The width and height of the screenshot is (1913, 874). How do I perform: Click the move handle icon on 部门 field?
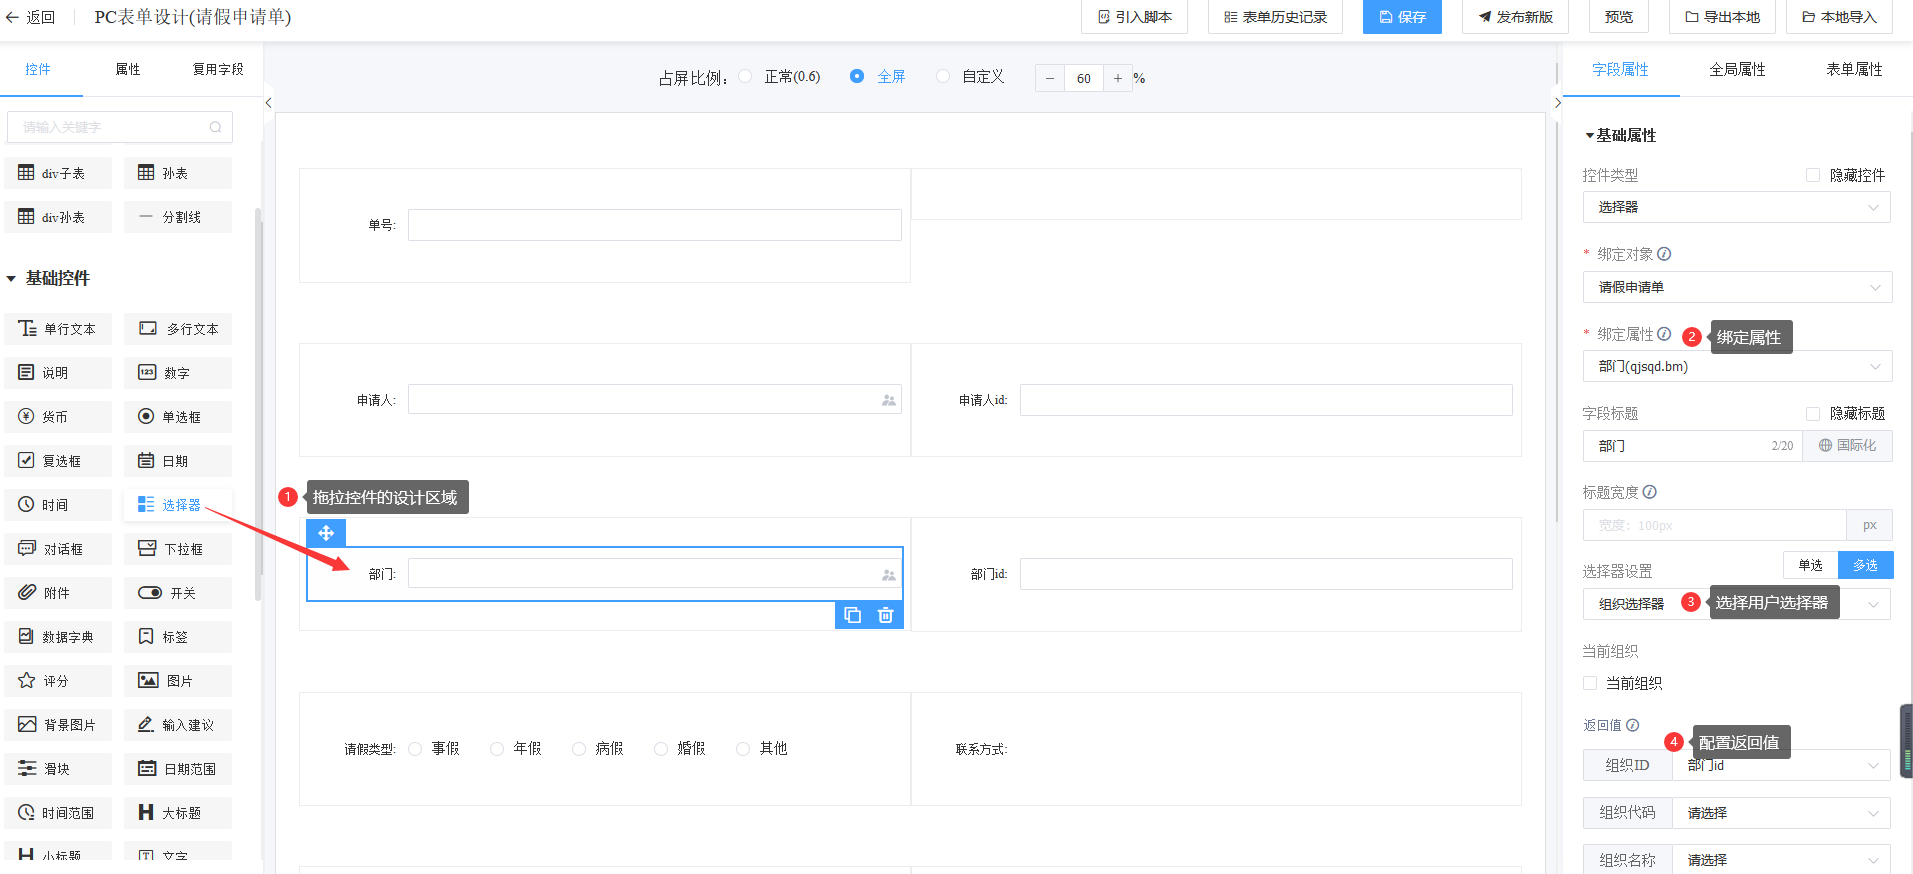tap(326, 533)
